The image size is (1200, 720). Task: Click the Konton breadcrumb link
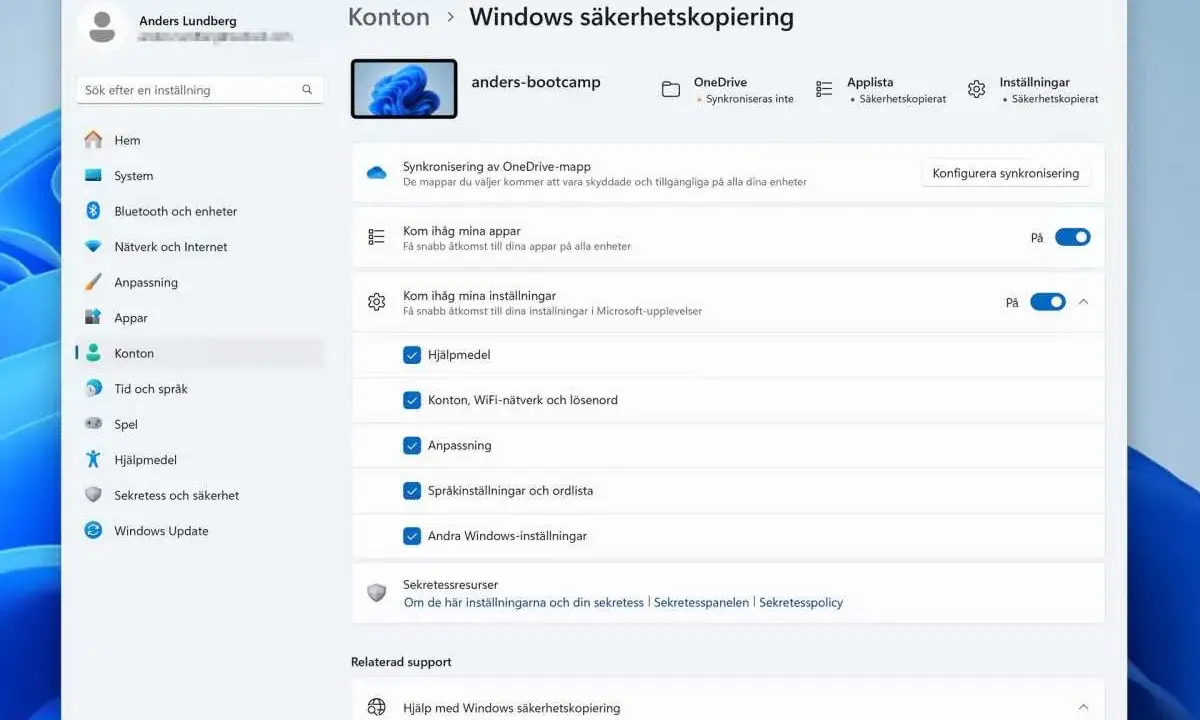(389, 17)
